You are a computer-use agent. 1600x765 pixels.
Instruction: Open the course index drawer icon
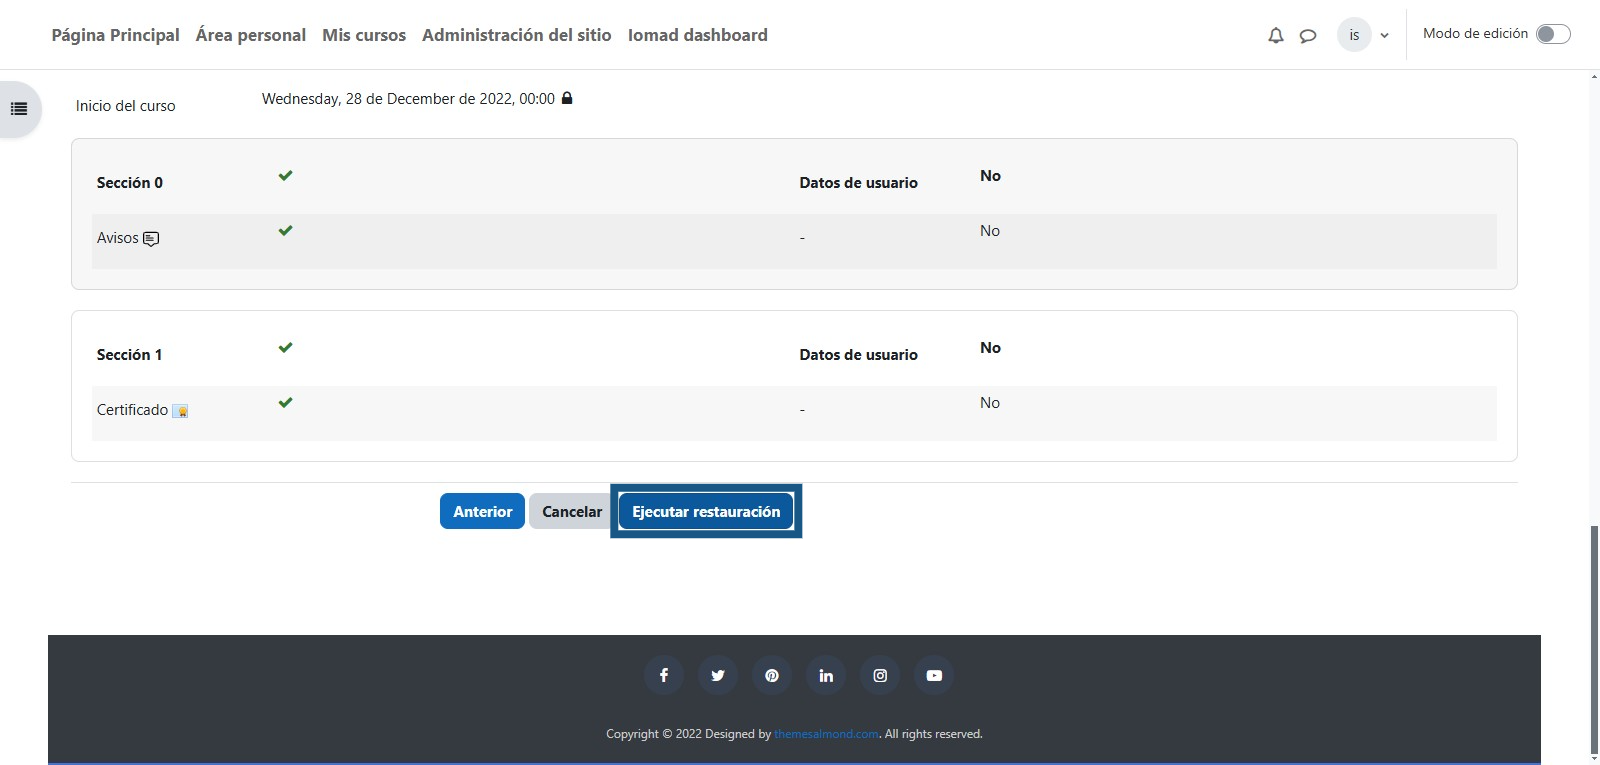pos(19,109)
